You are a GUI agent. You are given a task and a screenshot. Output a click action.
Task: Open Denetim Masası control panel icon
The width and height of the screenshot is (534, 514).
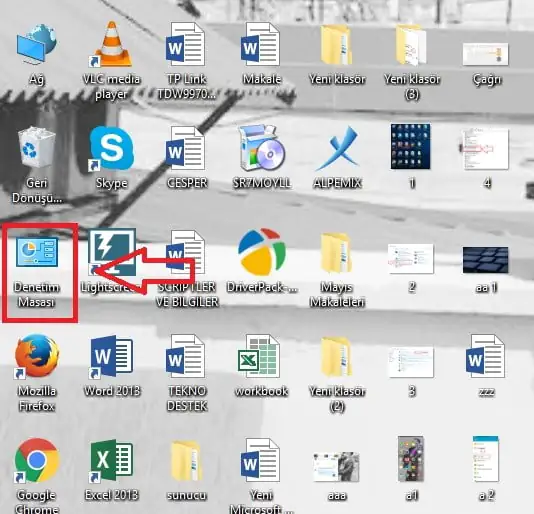(37, 252)
